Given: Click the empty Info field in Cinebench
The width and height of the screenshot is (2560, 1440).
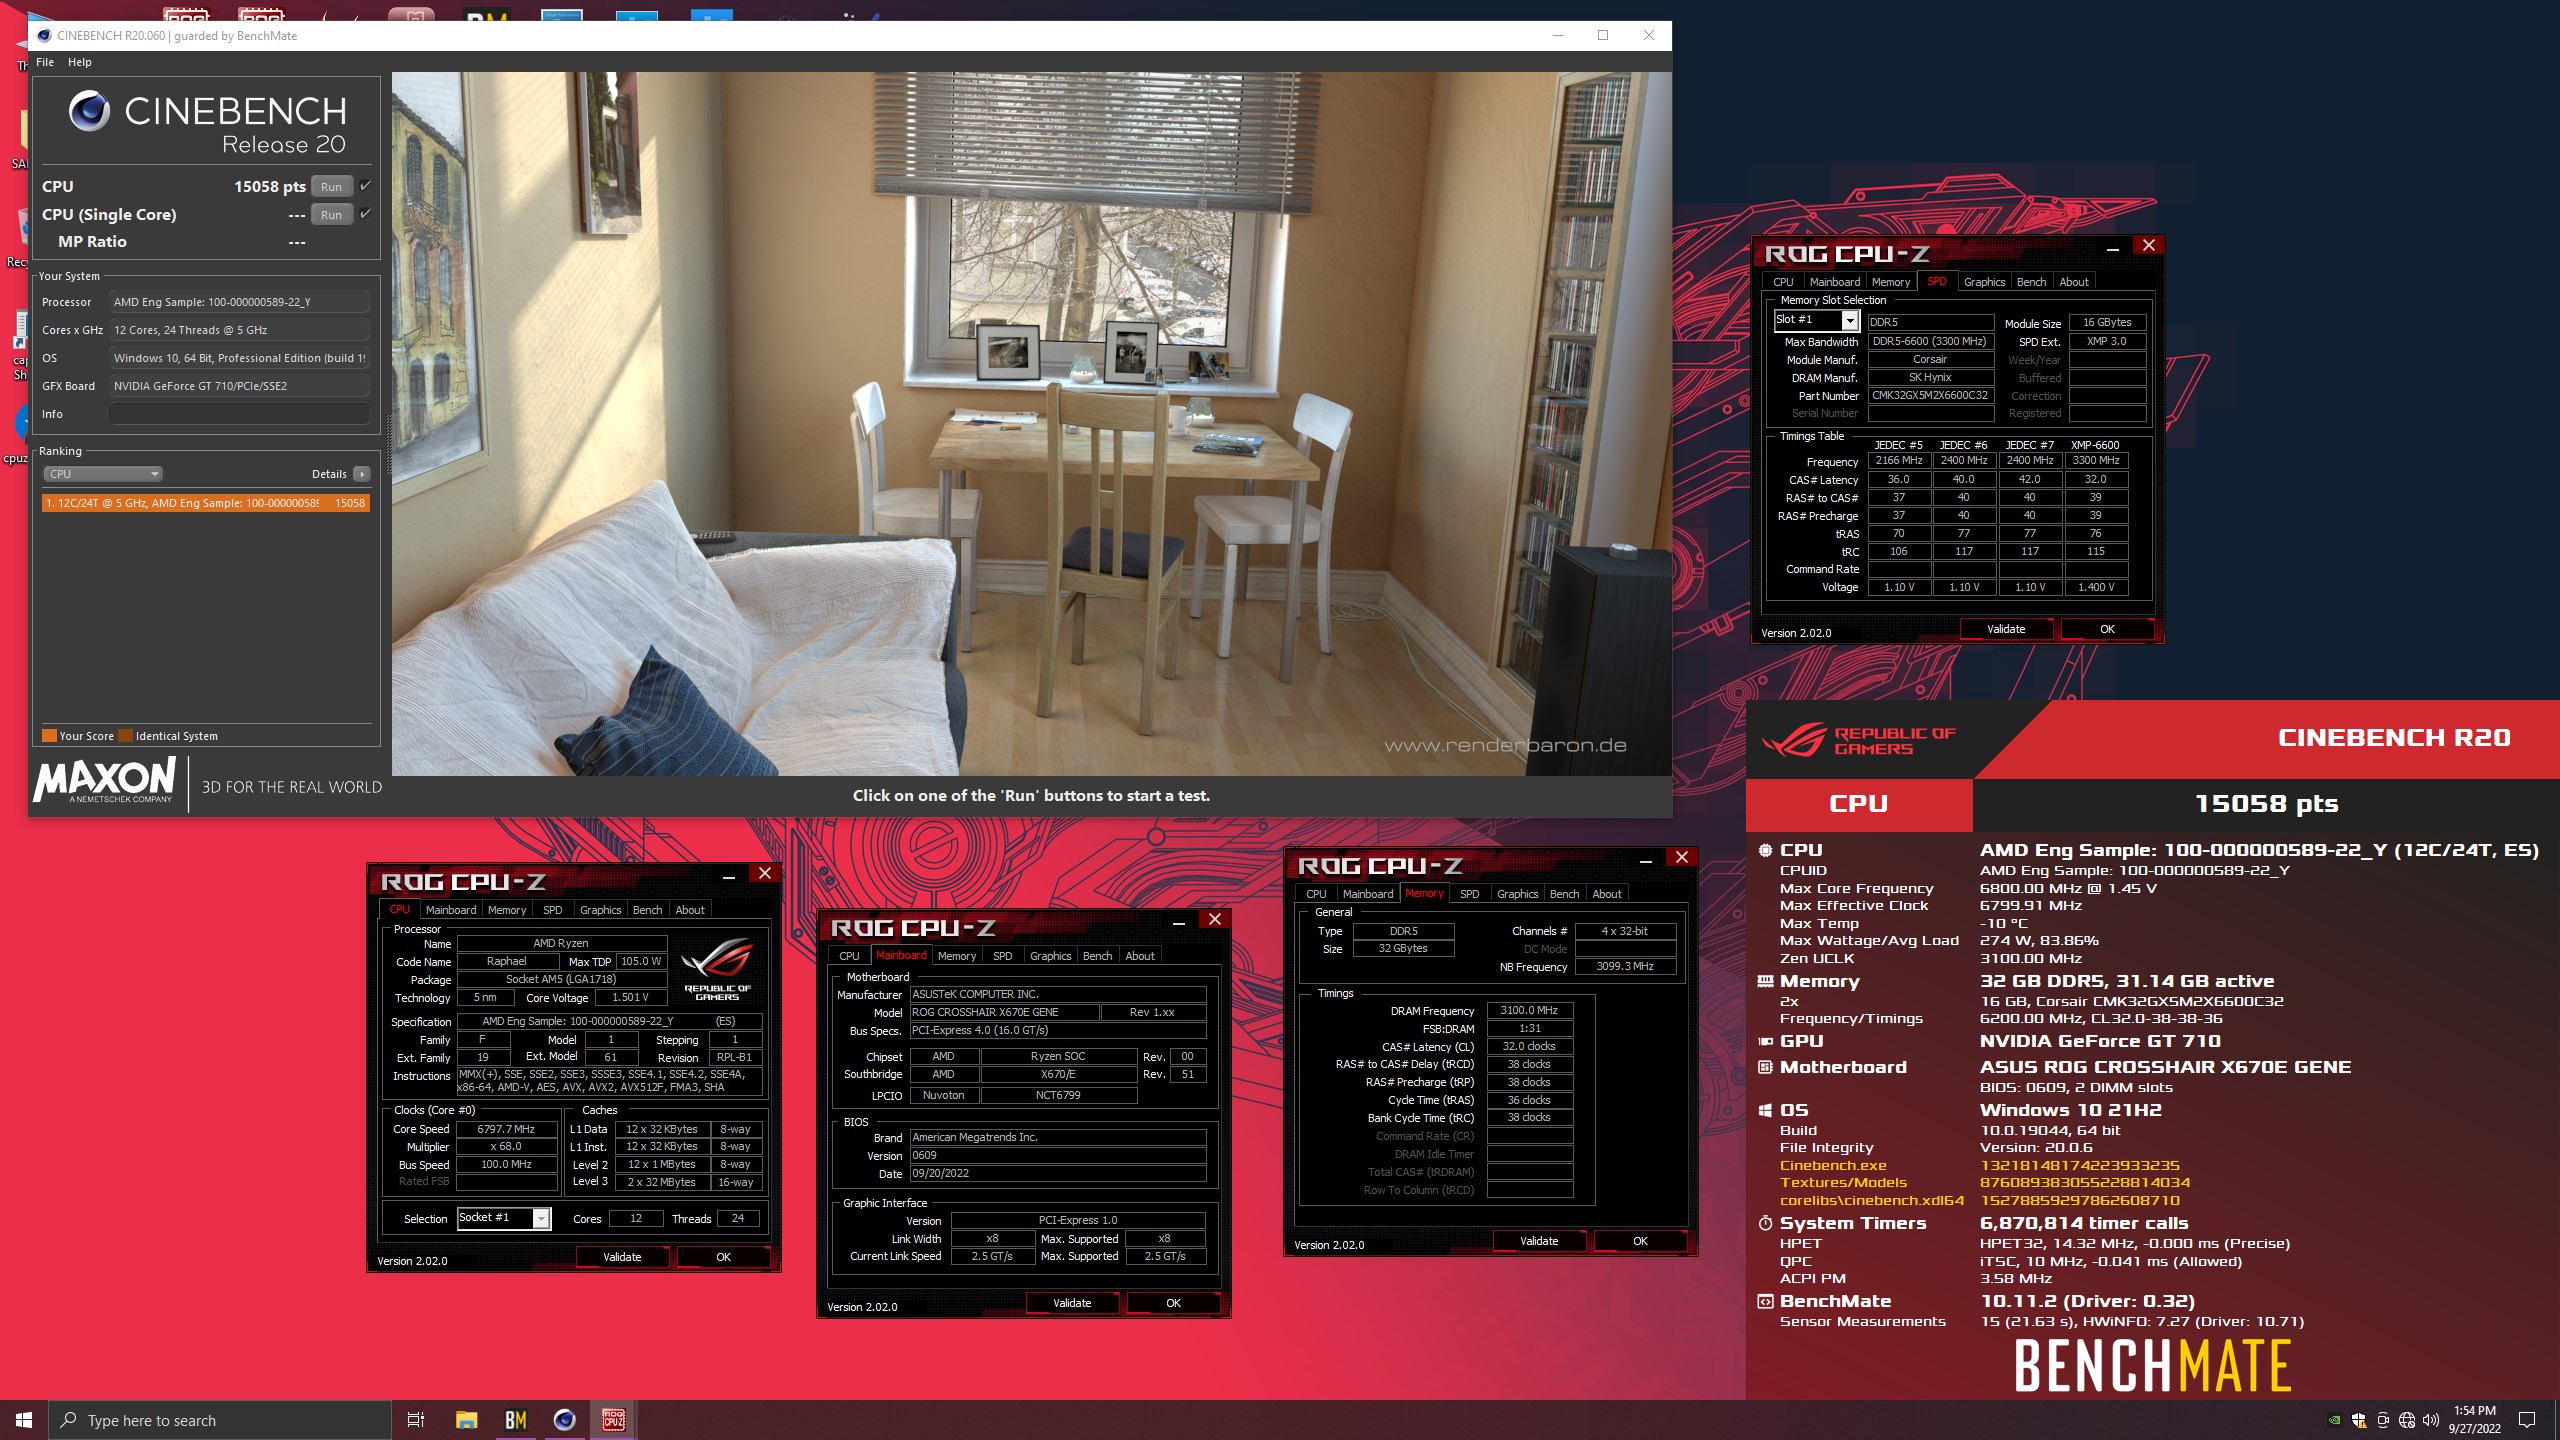Looking at the screenshot, I should [x=239, y=414].
